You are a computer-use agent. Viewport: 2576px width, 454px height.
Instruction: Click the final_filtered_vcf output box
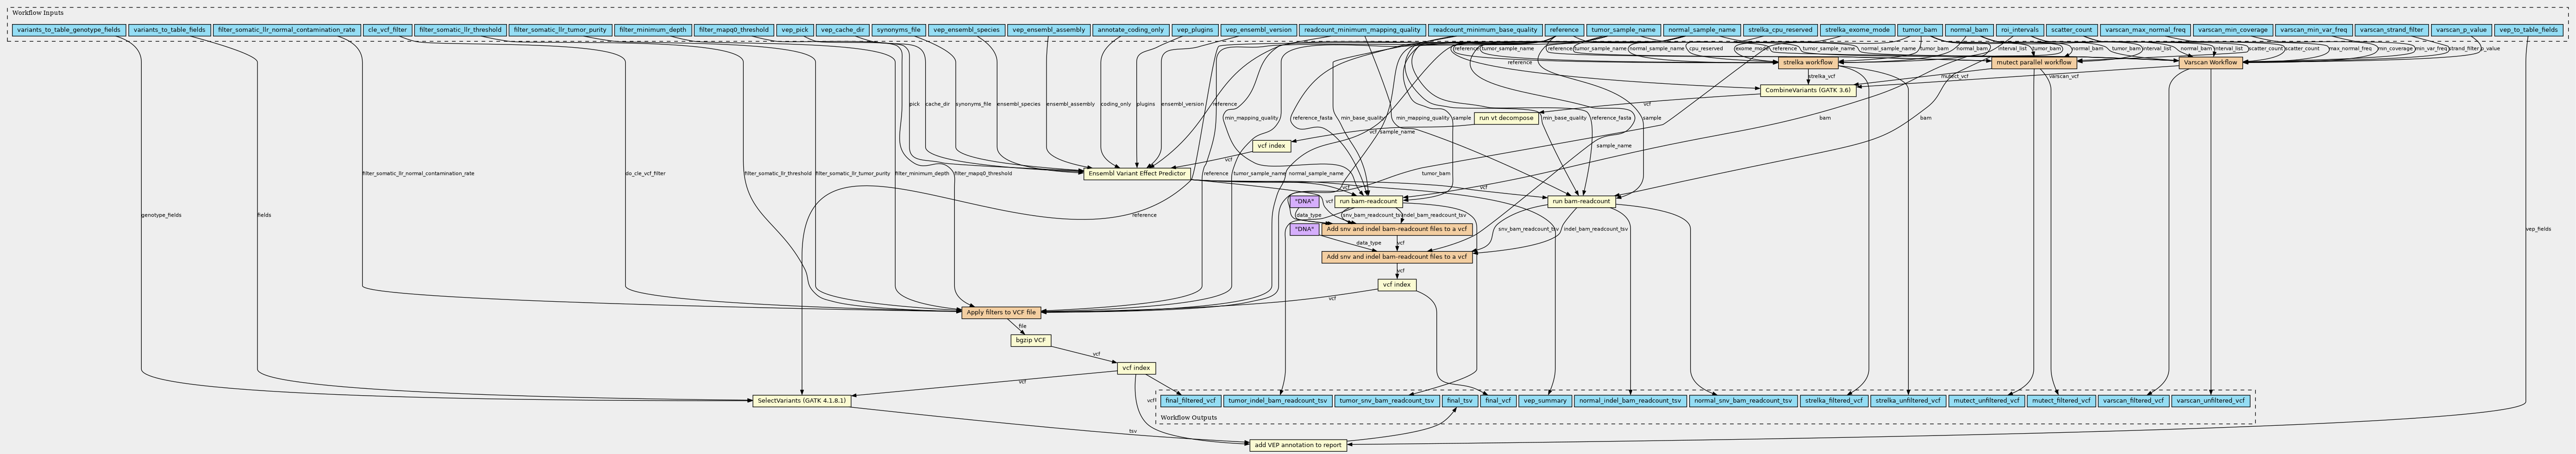click(x=1188, y=401)
